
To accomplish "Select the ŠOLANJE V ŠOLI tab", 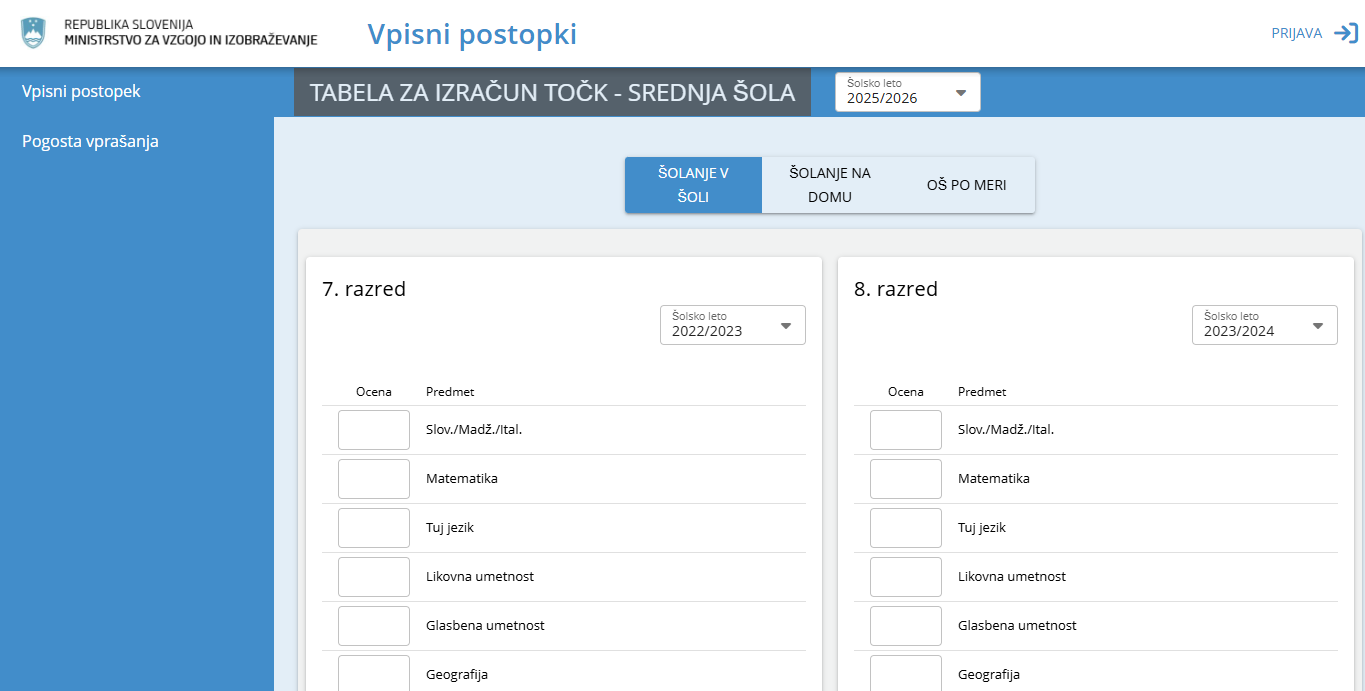I will pos(693,185).
